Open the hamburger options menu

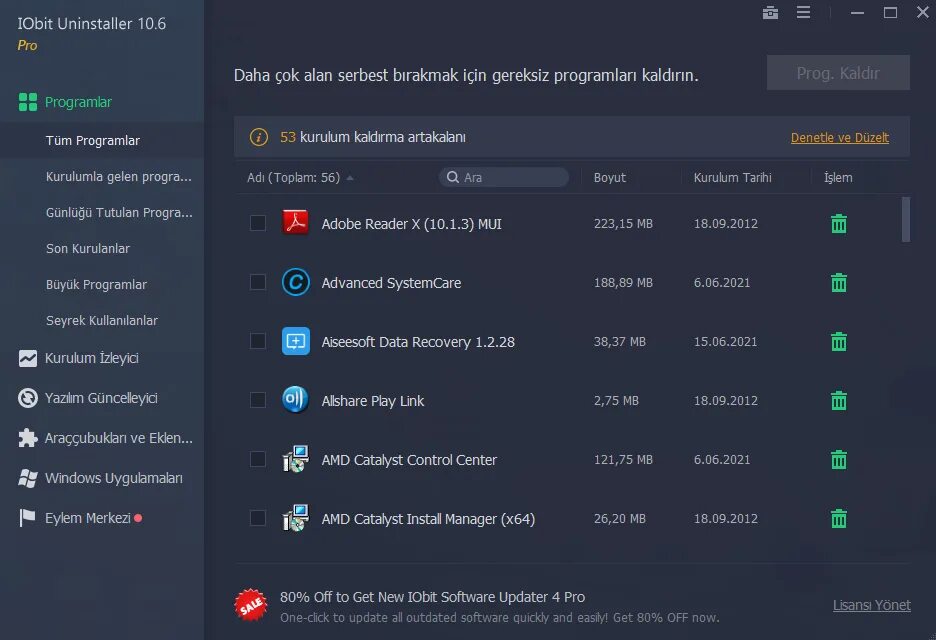(x=803, y=12)
